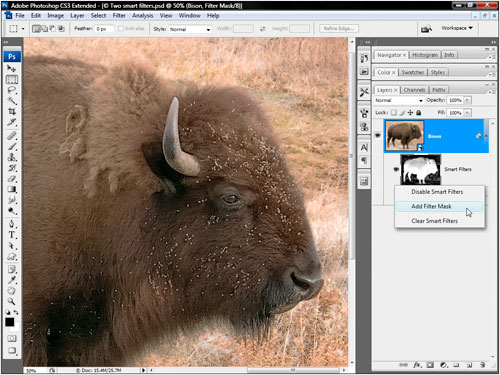Select the Move tool
The height and width of the screenshot is (375, 500).
(12, 69)
